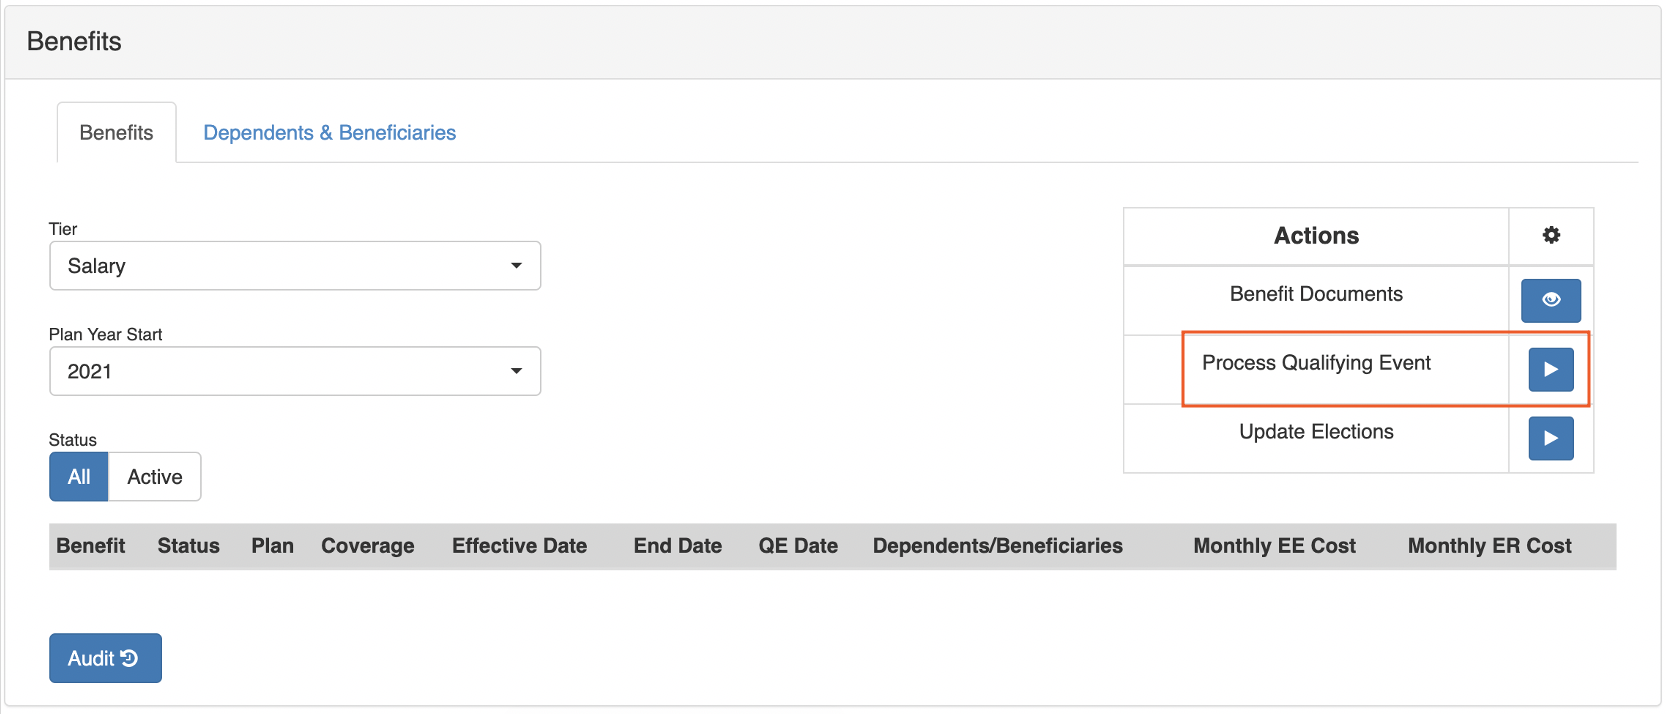This screenshot has height=714, width=1666.
Task: Click the Effective Date column header
Action: [x=519, y=546]
